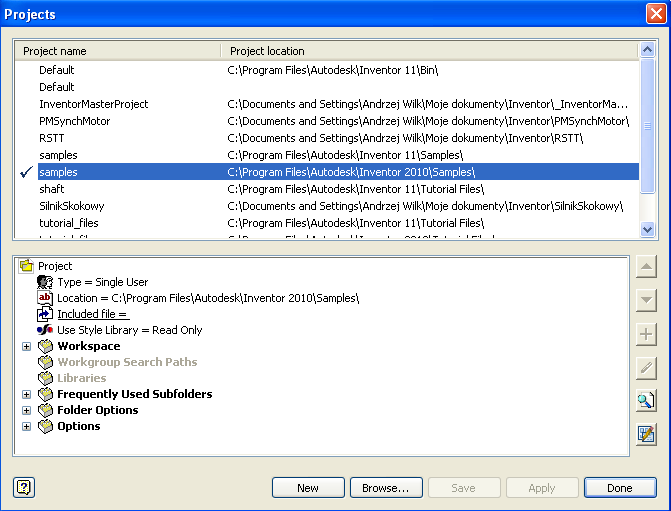Click the Location 'ab' text icon

click(45, 298)
